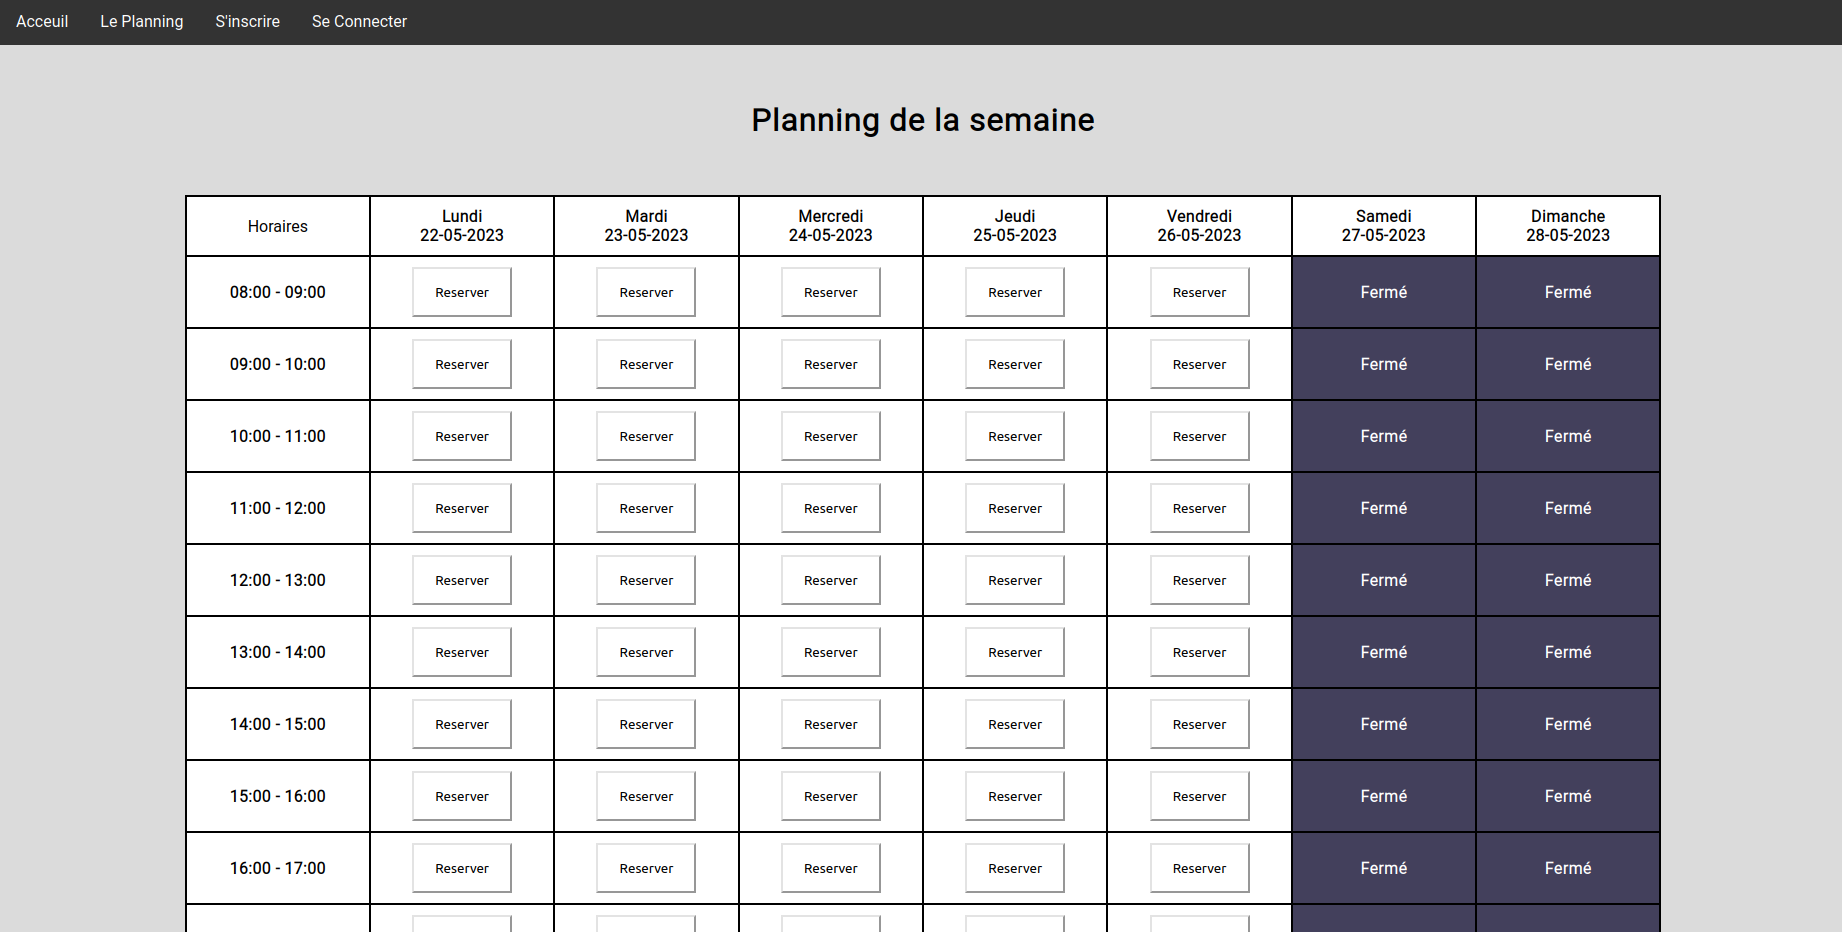The image size is (1842, 932).
Task: Reserve Mercredi 15:00 - 16:00 slot
Action: [830, 796]
